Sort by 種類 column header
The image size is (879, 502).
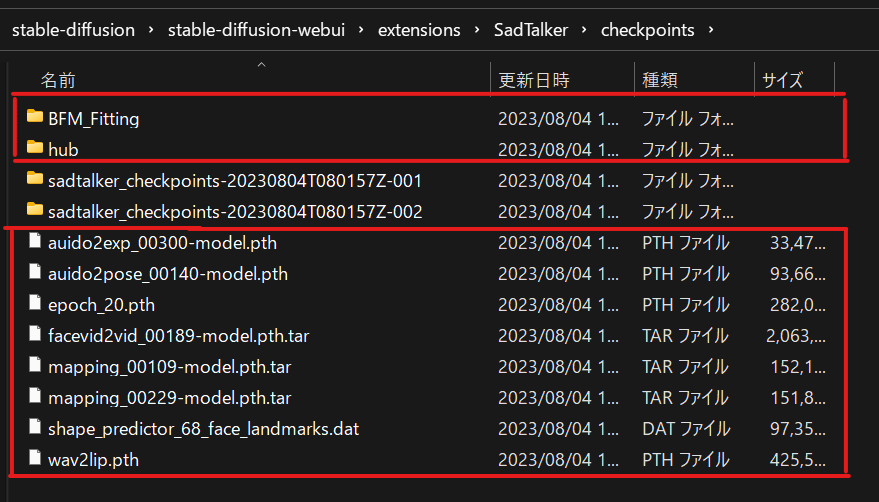coord(660,80)
